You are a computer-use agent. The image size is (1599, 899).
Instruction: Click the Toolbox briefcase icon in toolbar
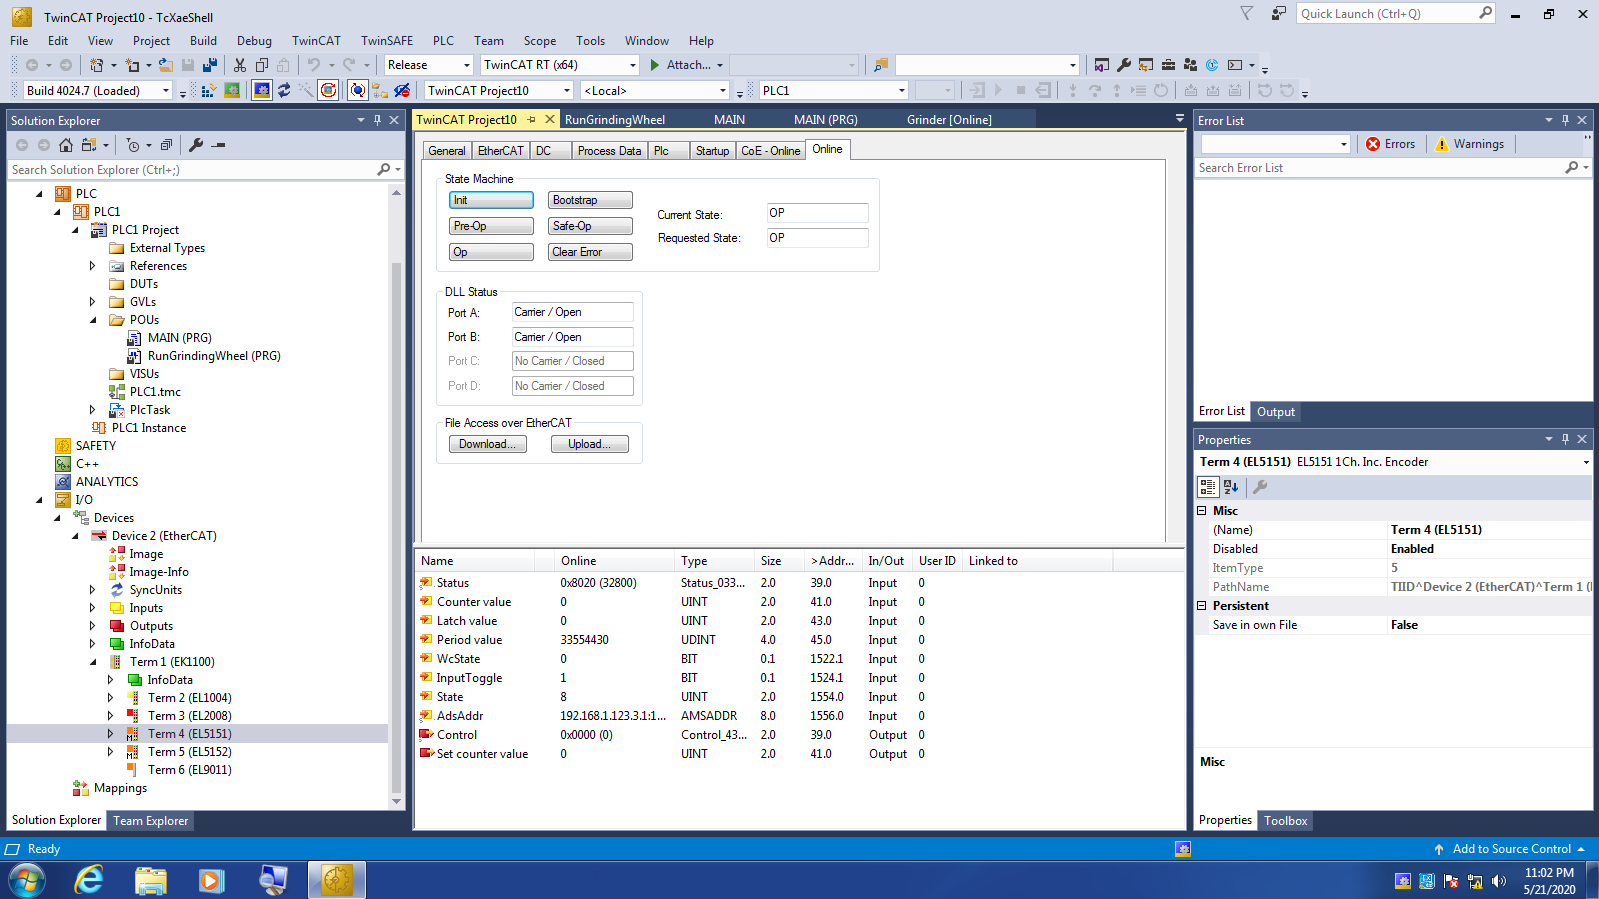pyautogui.click(x=1168, y=65)
